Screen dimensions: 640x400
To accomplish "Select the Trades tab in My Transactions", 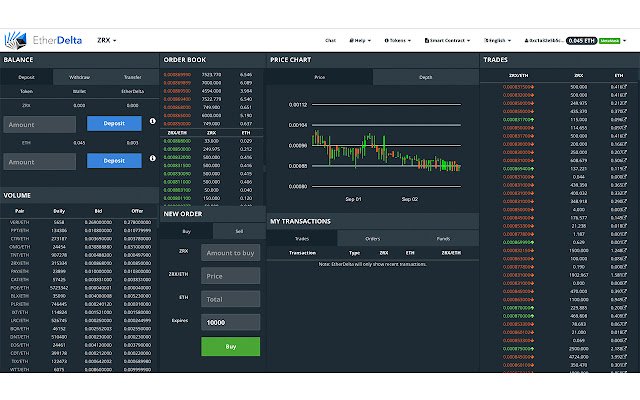I will coord(302,239).
